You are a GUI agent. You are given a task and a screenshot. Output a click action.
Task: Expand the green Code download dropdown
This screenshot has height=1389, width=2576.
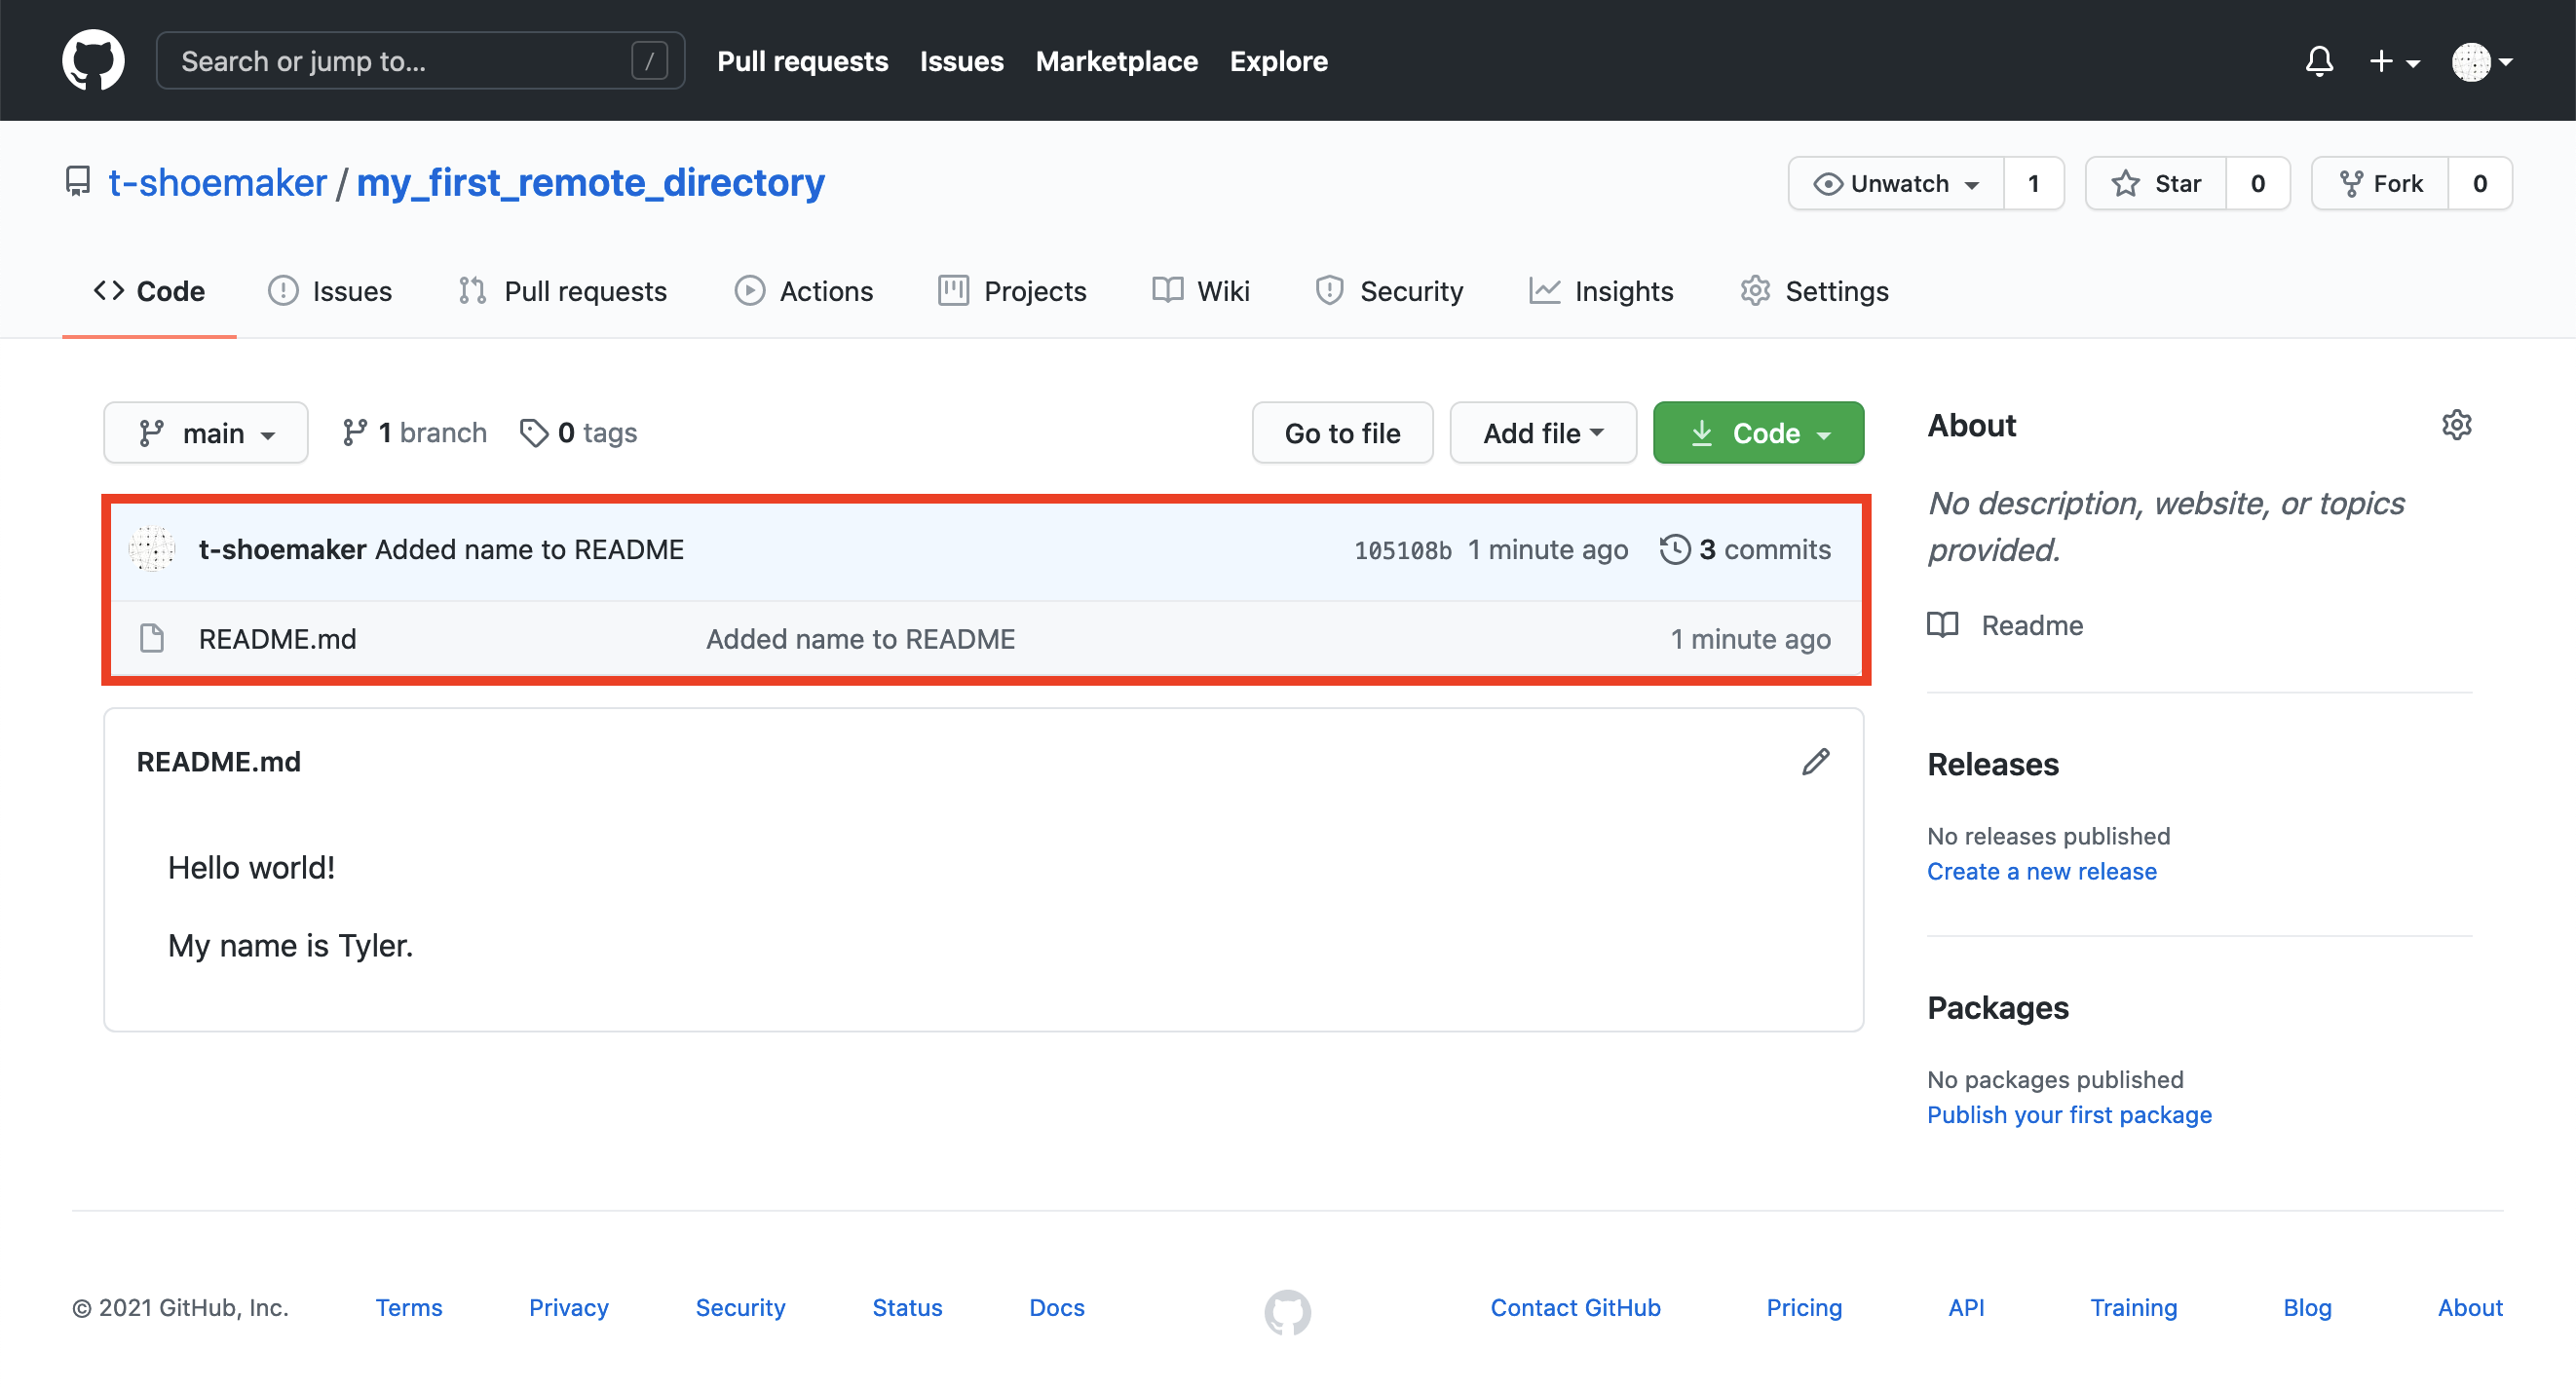pos(1758,433)
